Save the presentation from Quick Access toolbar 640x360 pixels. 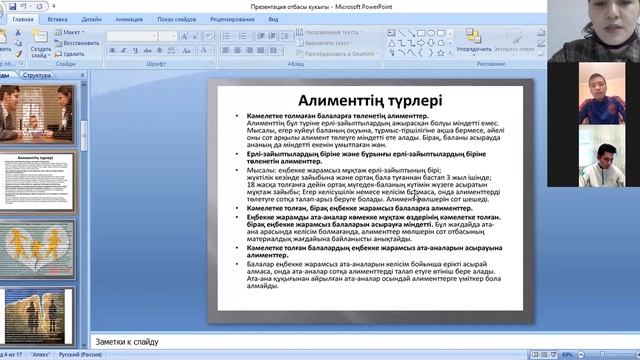(13, 7)
